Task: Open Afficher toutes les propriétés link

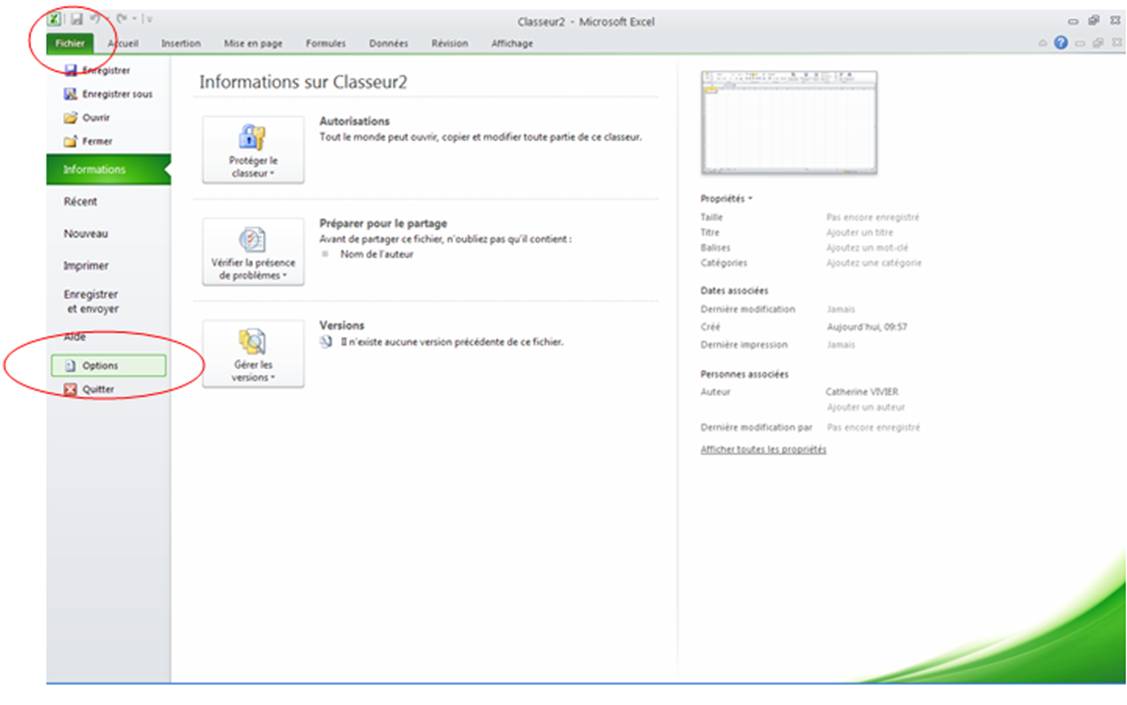Action: pyautogui.click(x=763, y=450)
